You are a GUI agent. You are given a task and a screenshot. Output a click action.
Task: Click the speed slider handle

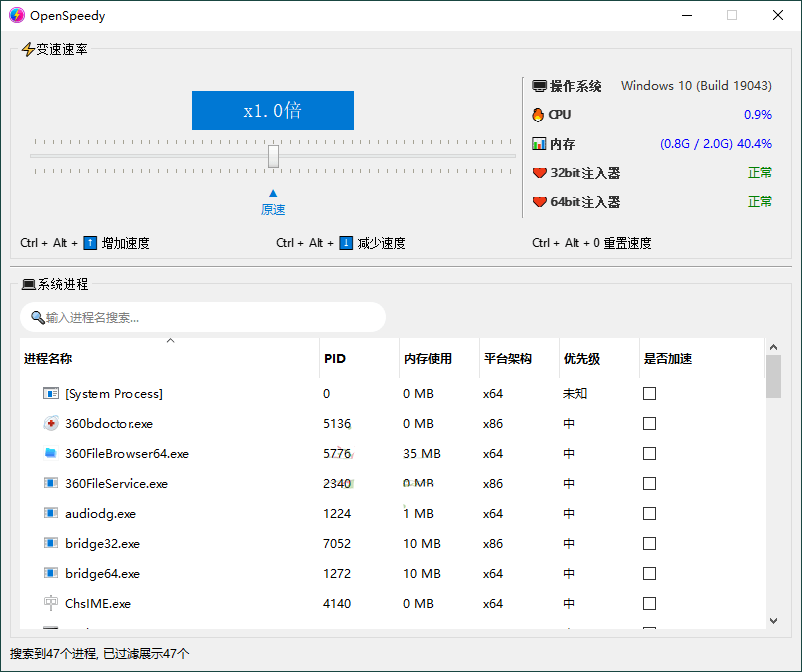point(272,157)
